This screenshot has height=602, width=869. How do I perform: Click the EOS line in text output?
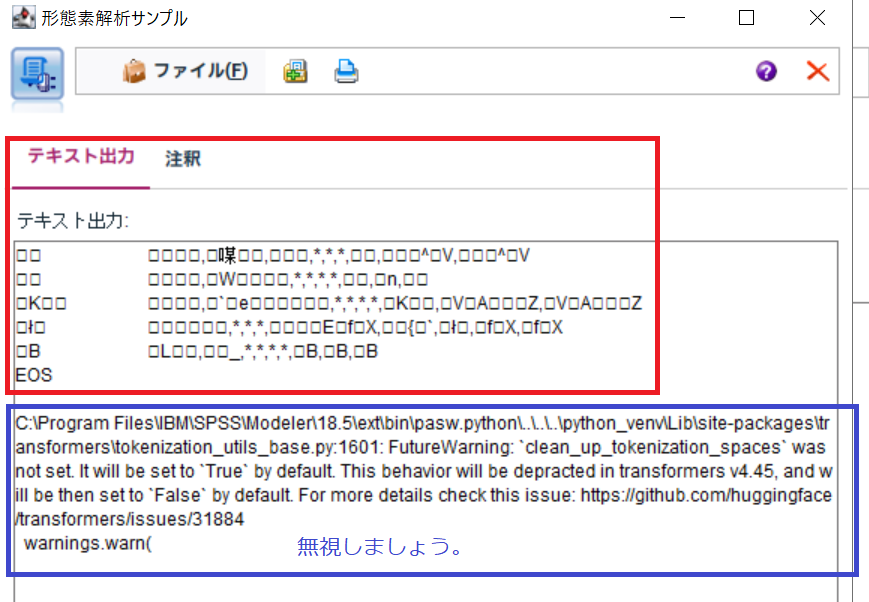point(34,375)
